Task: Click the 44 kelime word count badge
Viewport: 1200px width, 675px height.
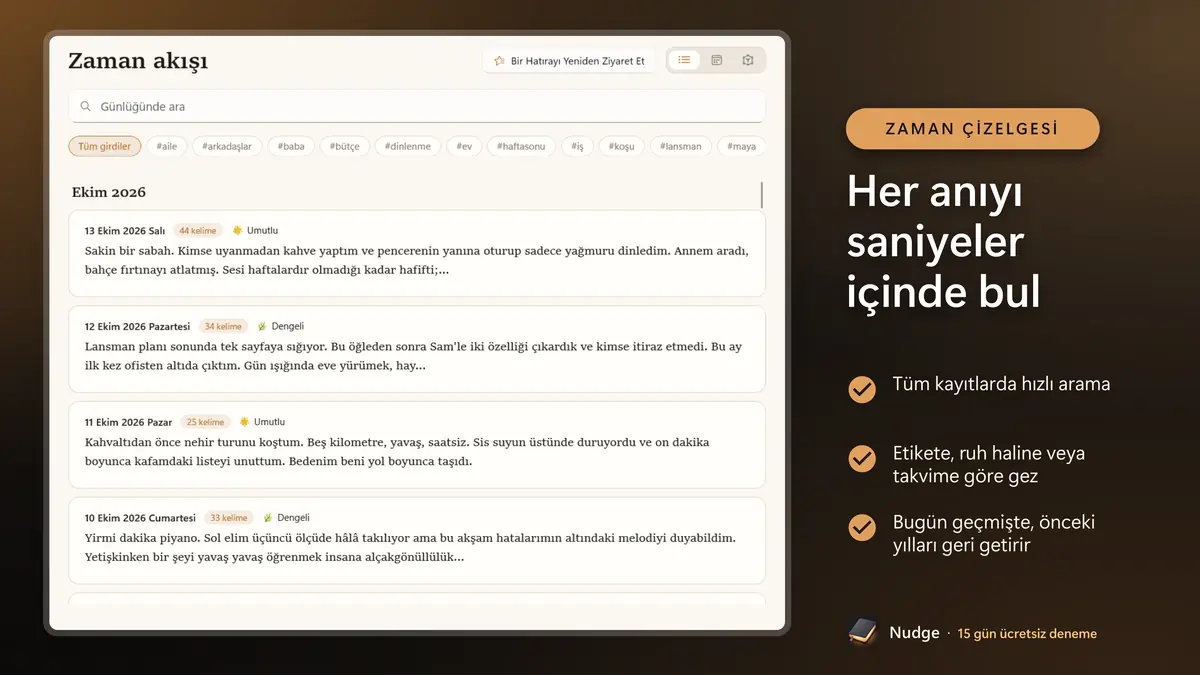Action: tap(198, 231)
